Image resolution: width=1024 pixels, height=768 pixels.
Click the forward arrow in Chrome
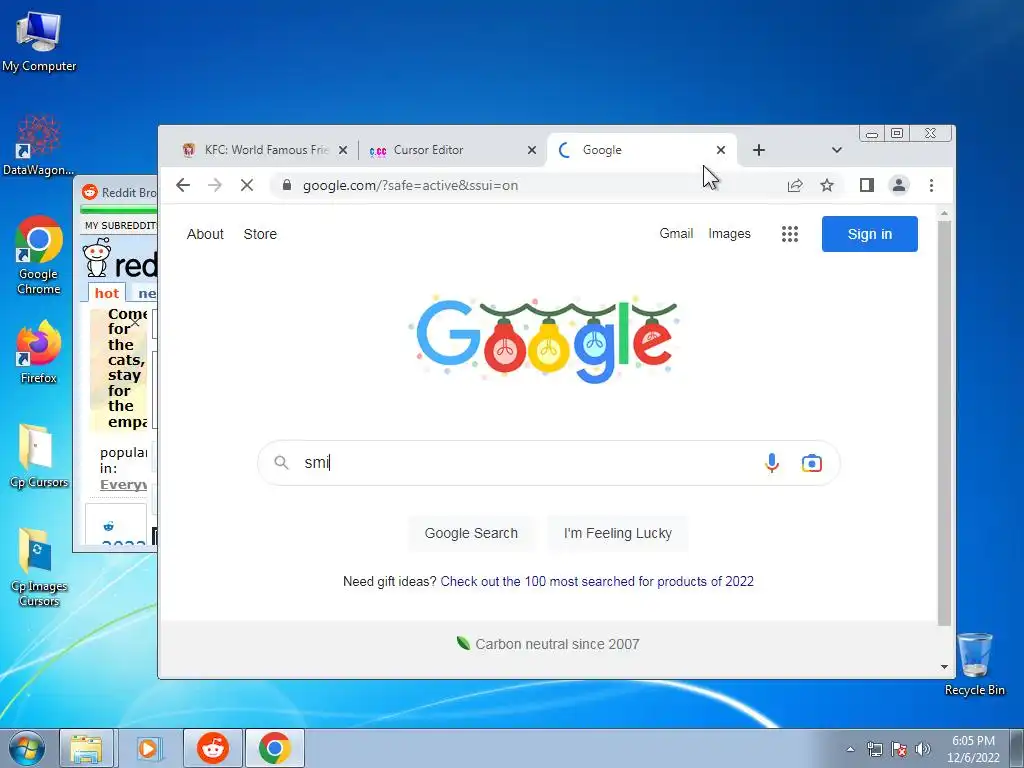pyautogui.click(x=215, y=185)
